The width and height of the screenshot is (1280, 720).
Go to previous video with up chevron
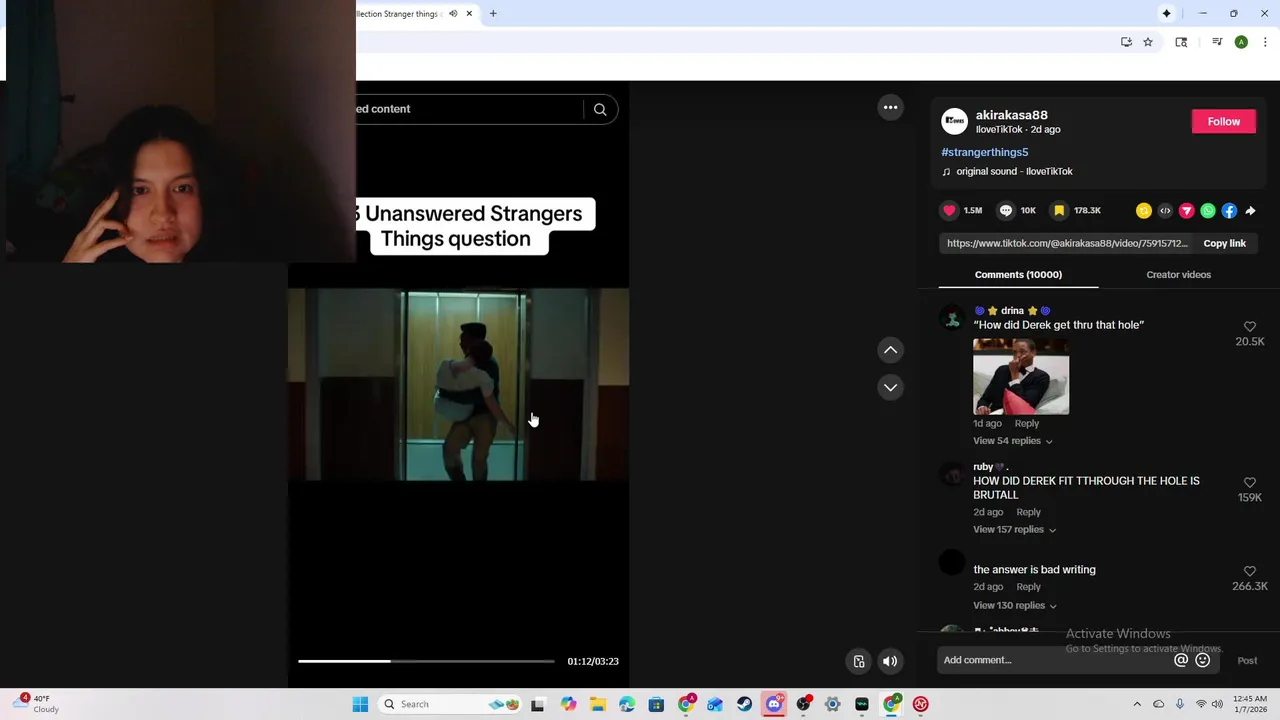tap(890, 350)
